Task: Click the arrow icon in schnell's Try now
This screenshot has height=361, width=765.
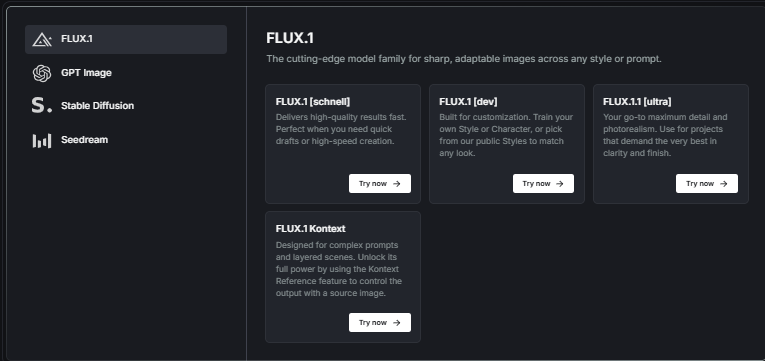Action: (397, 184)
